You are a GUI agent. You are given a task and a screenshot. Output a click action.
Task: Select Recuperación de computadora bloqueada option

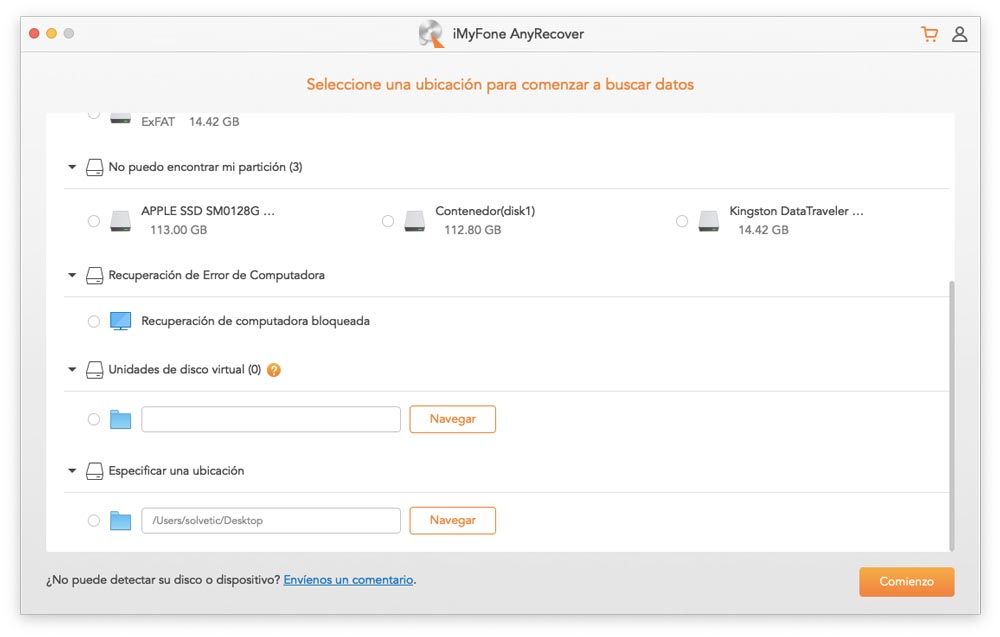[x=94, y=321]
